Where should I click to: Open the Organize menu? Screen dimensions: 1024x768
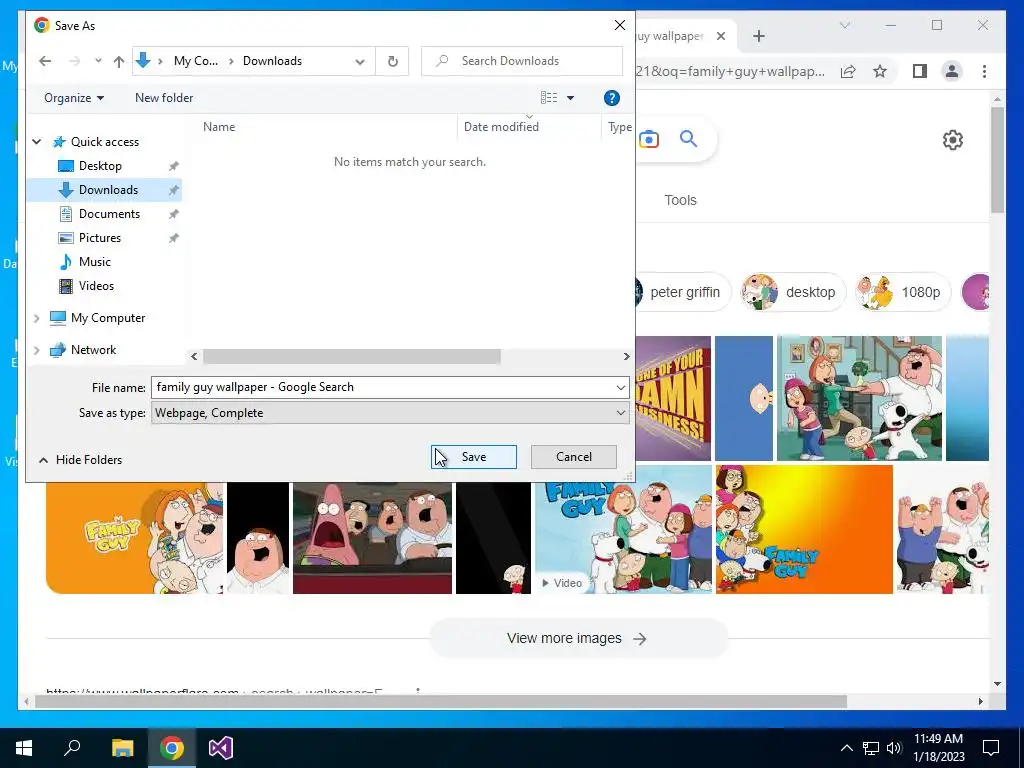pos(74,98)
